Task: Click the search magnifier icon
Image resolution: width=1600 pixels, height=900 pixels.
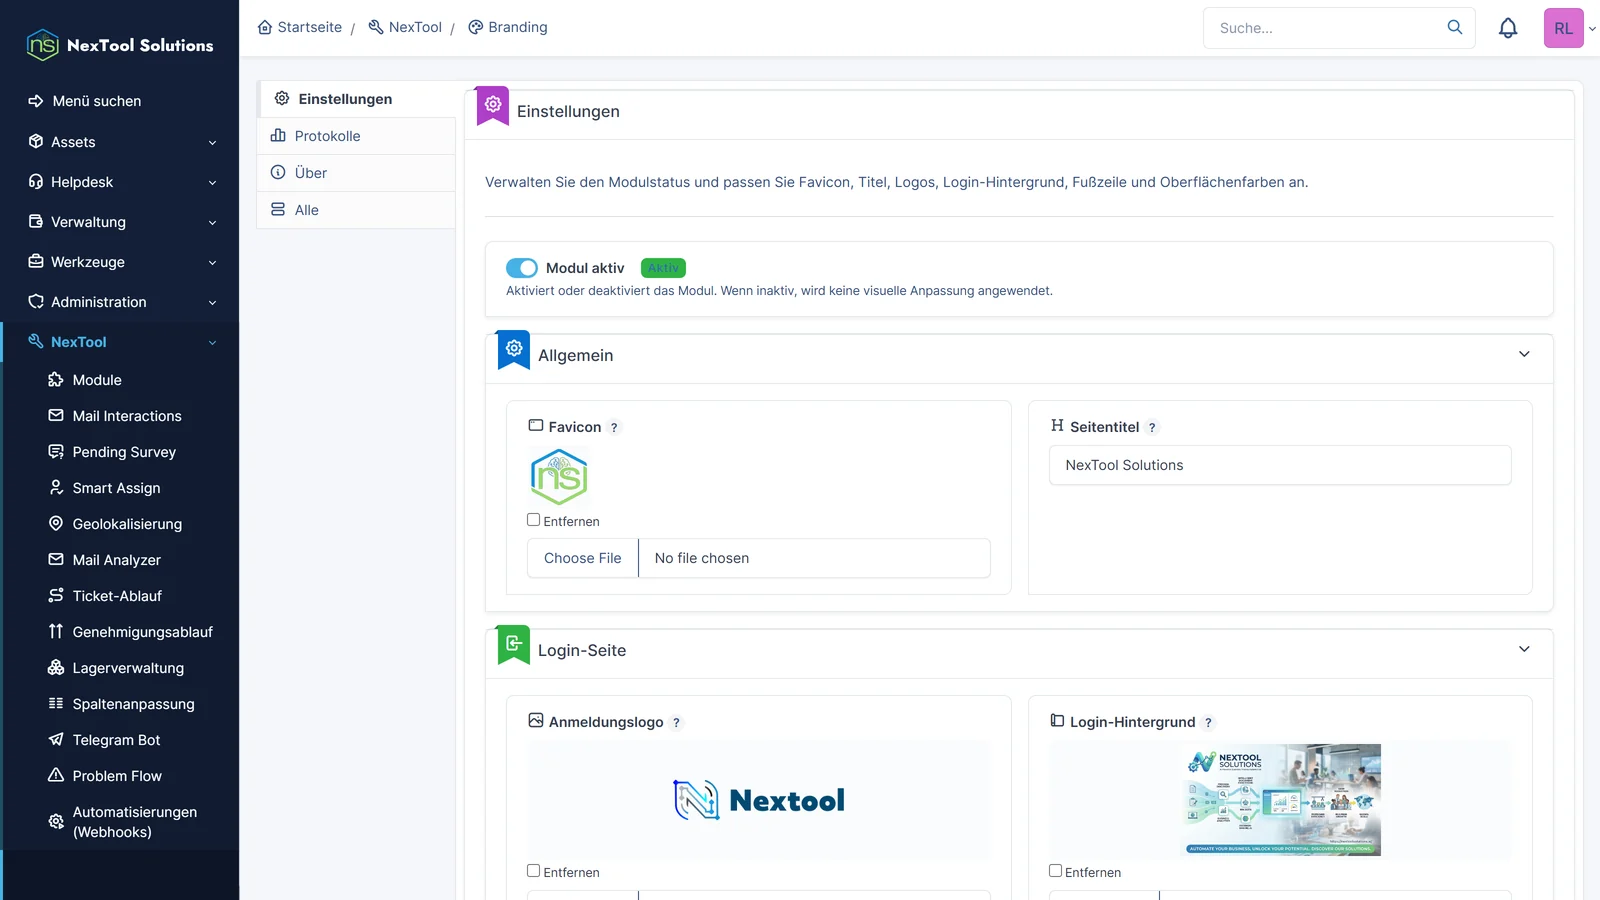Action: (1455, 27)
